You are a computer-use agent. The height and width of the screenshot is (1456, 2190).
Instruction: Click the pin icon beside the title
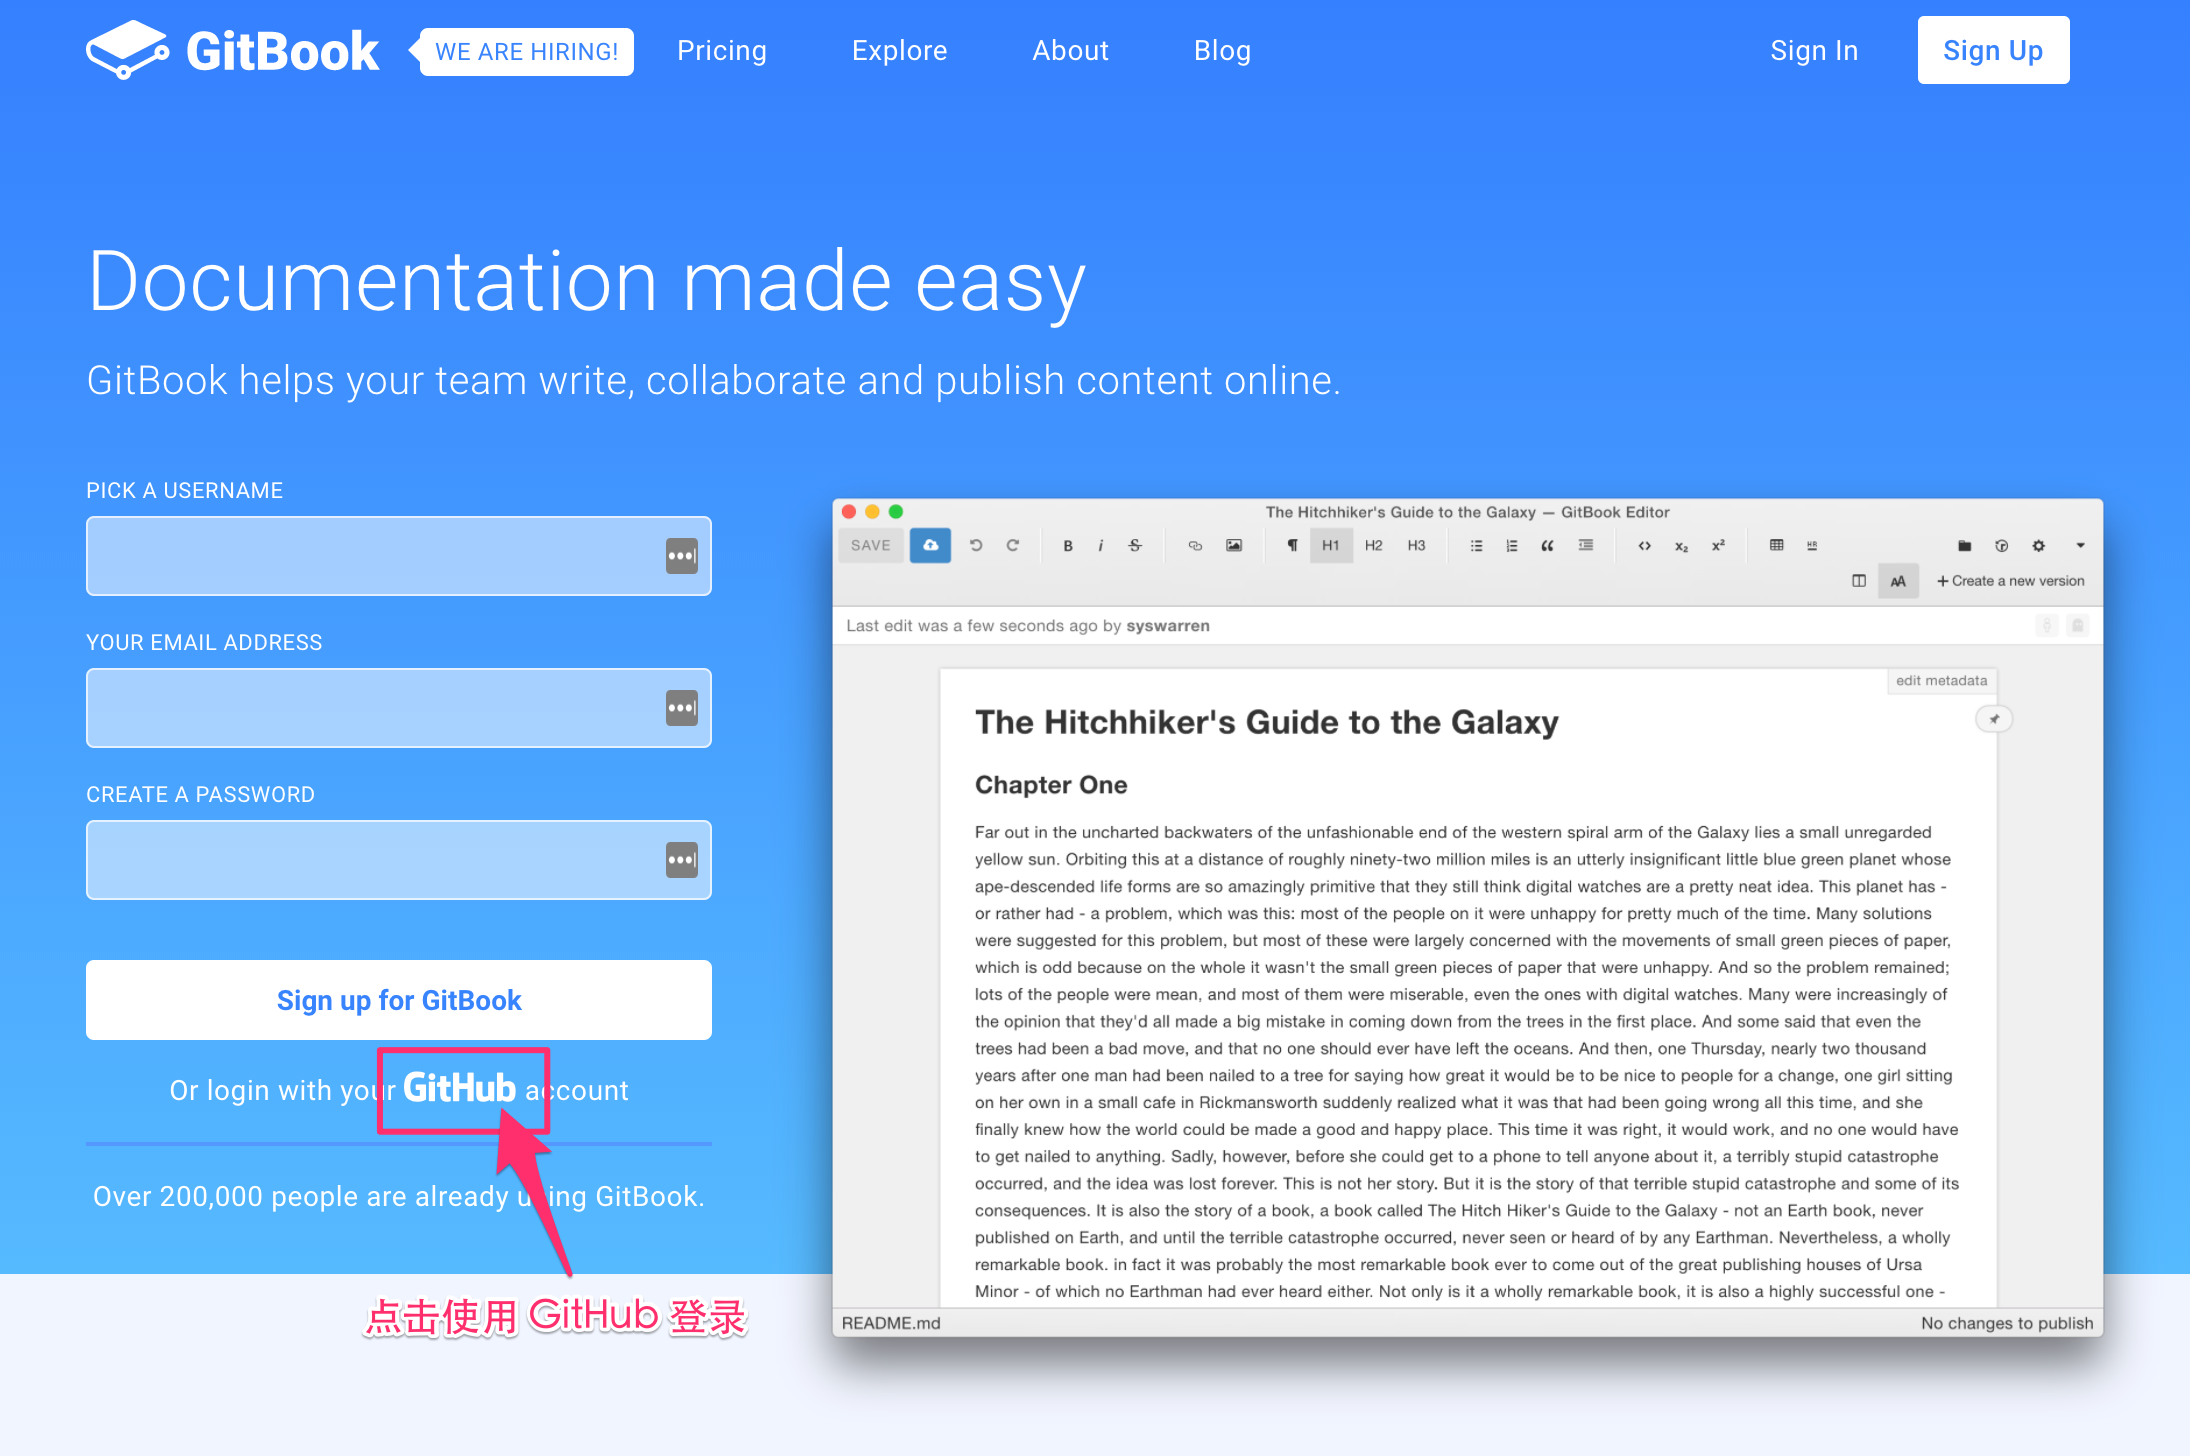coord(1994,719)
